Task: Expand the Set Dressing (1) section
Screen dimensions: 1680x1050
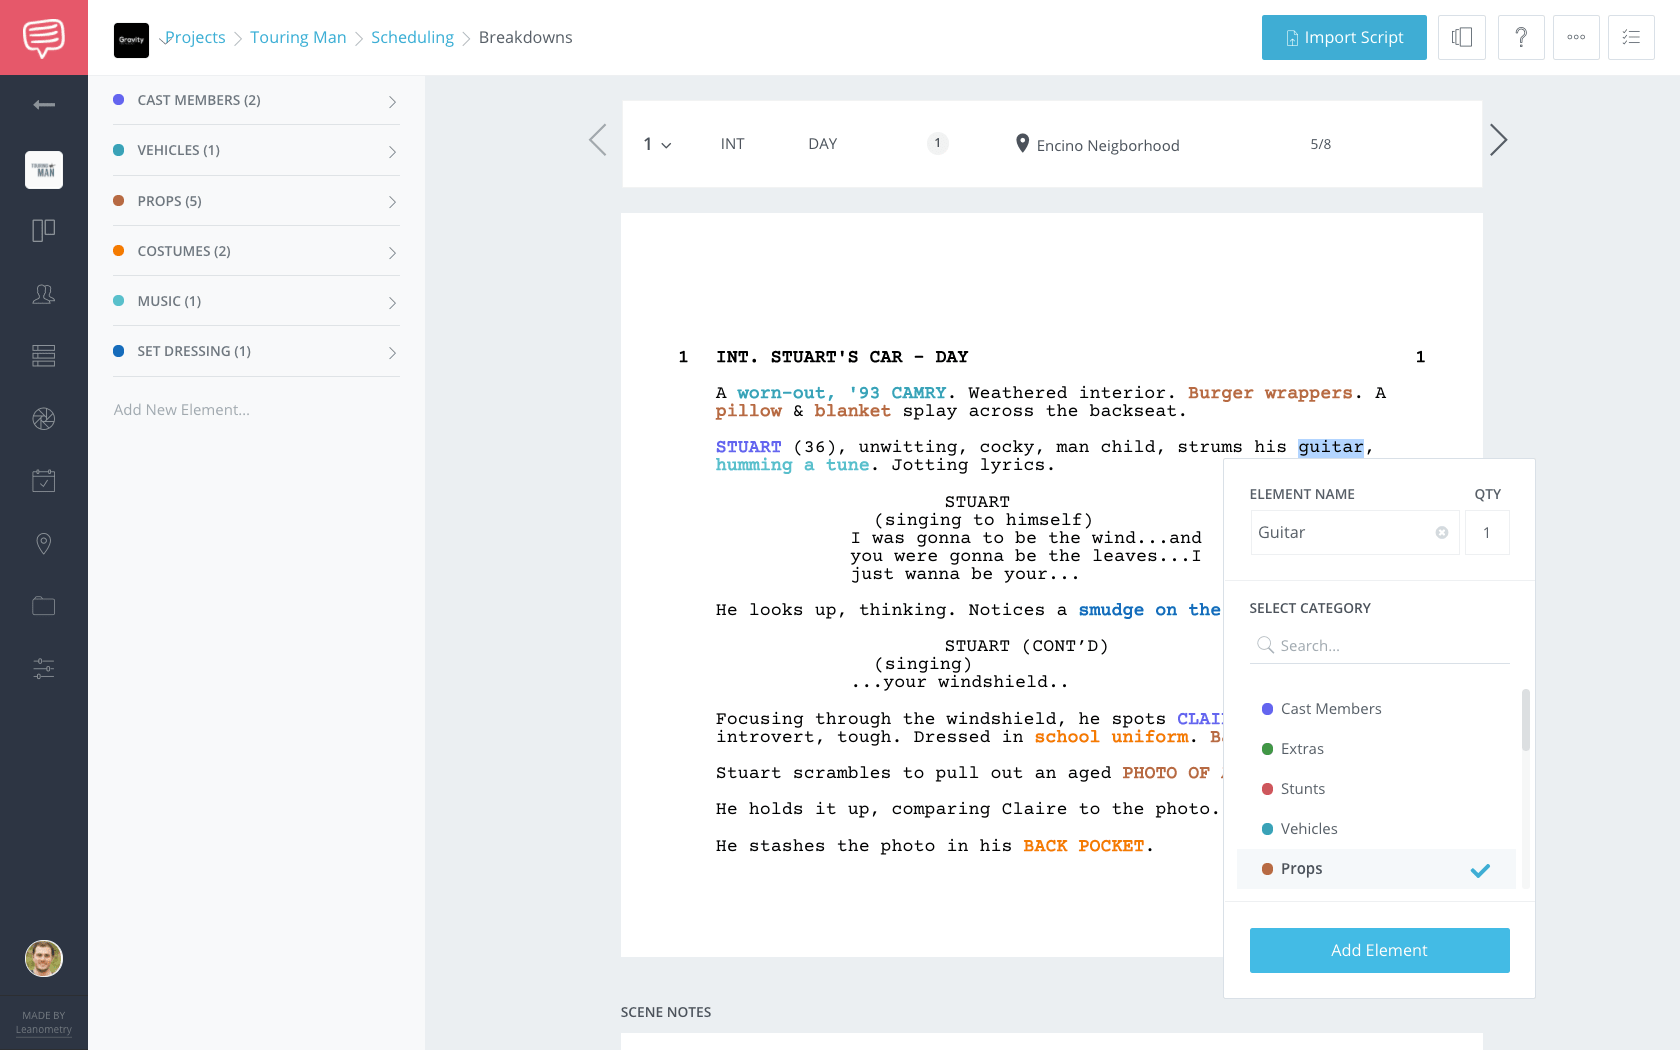Action: pos(256,351)
